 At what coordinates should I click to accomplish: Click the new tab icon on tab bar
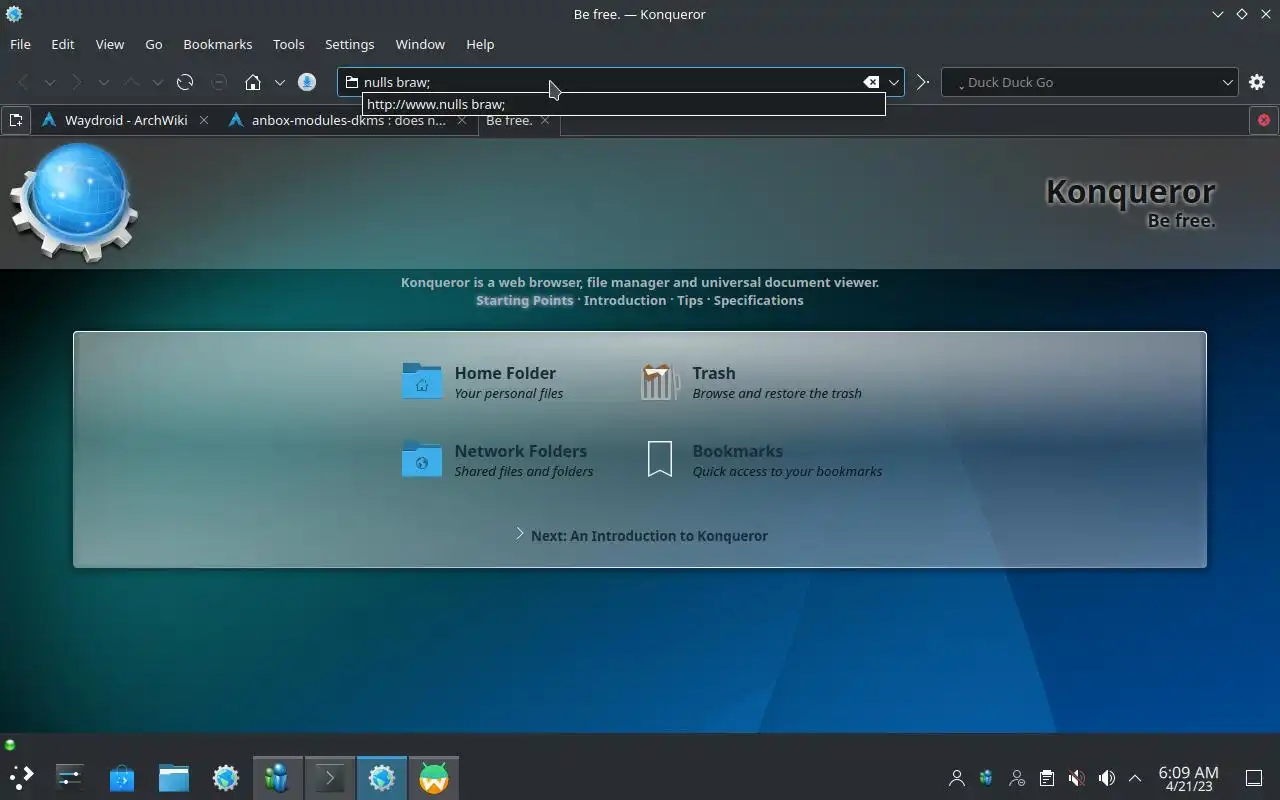[16, 120]
